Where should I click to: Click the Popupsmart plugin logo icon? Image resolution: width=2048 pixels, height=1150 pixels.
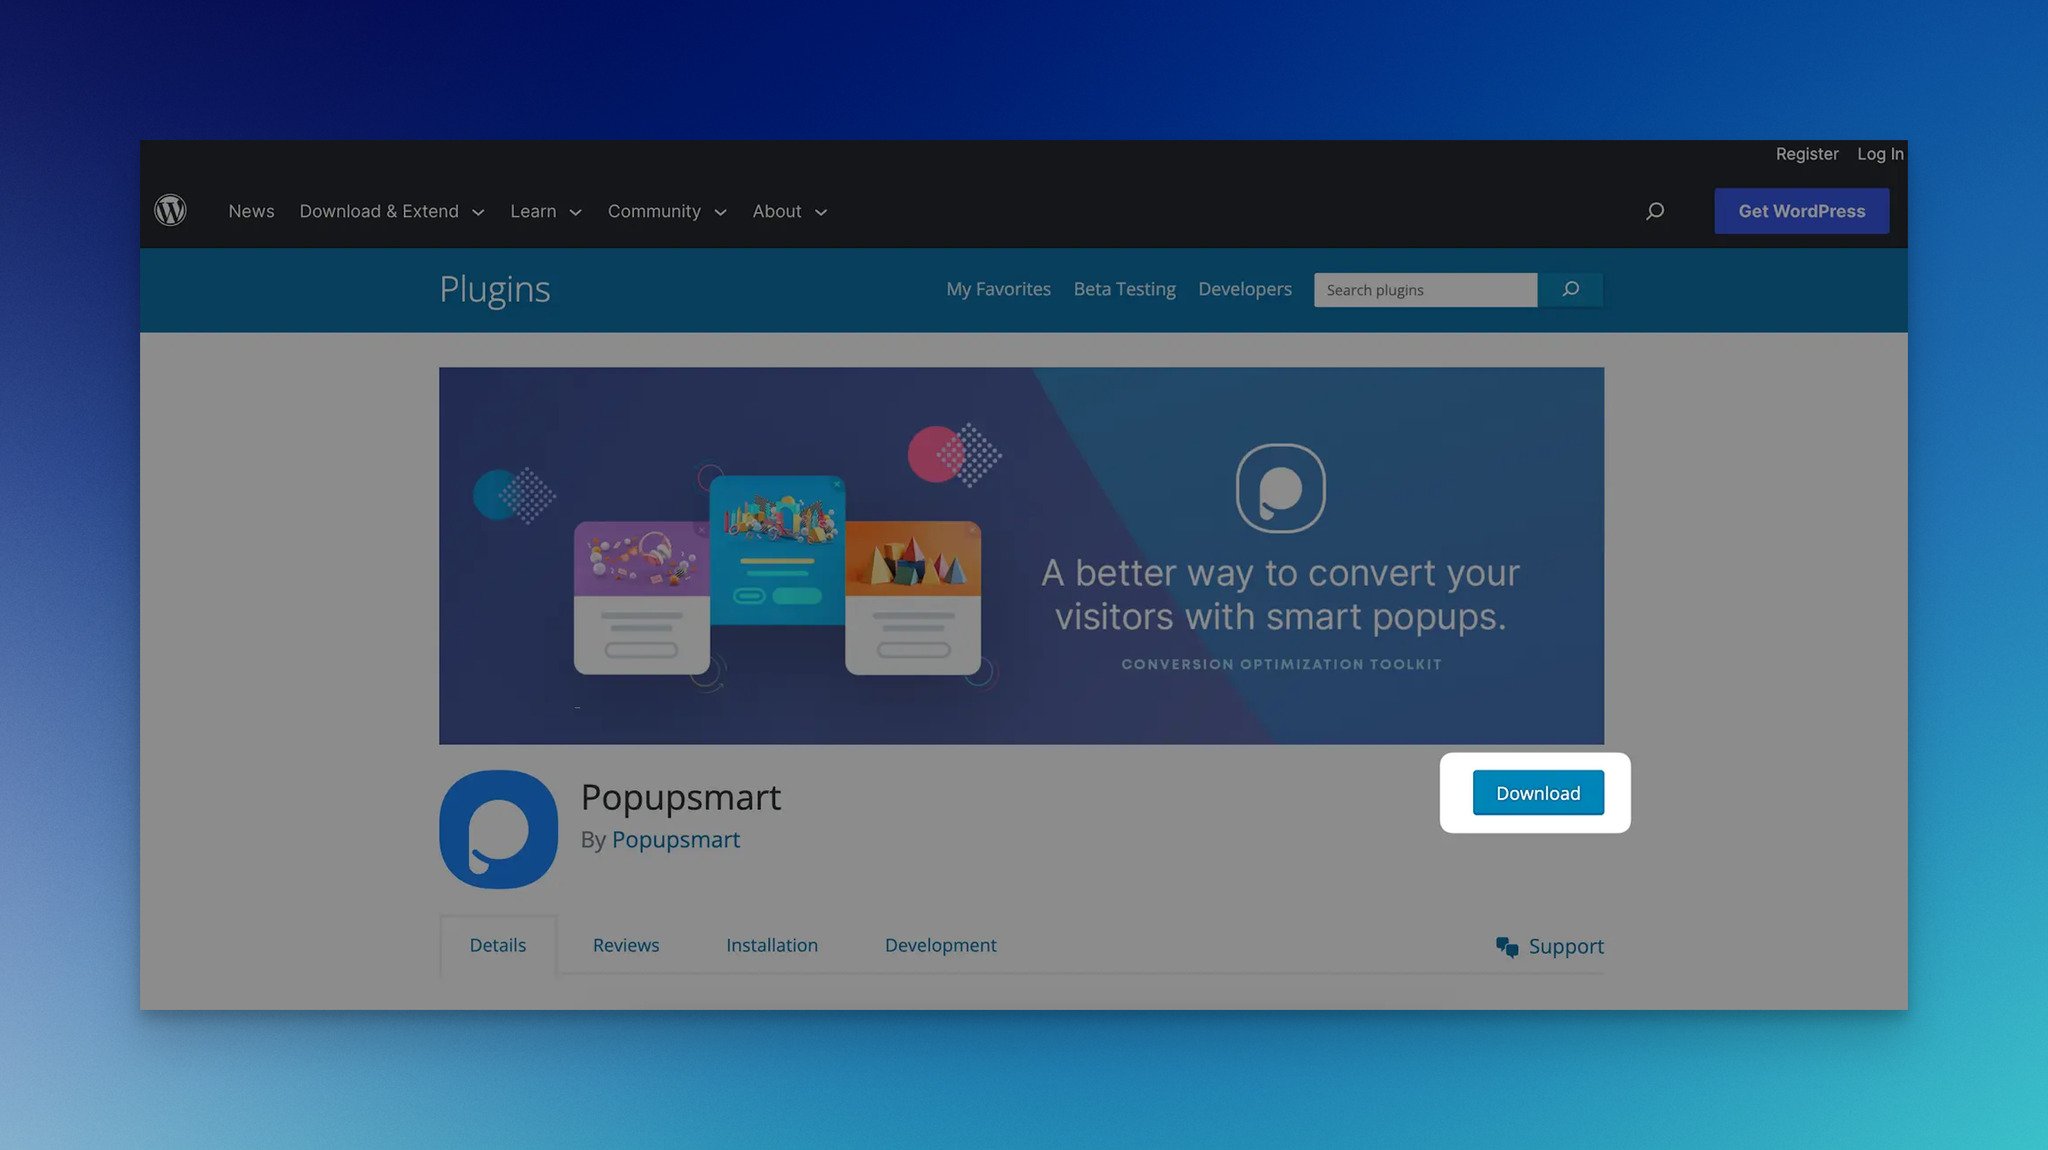498,829
